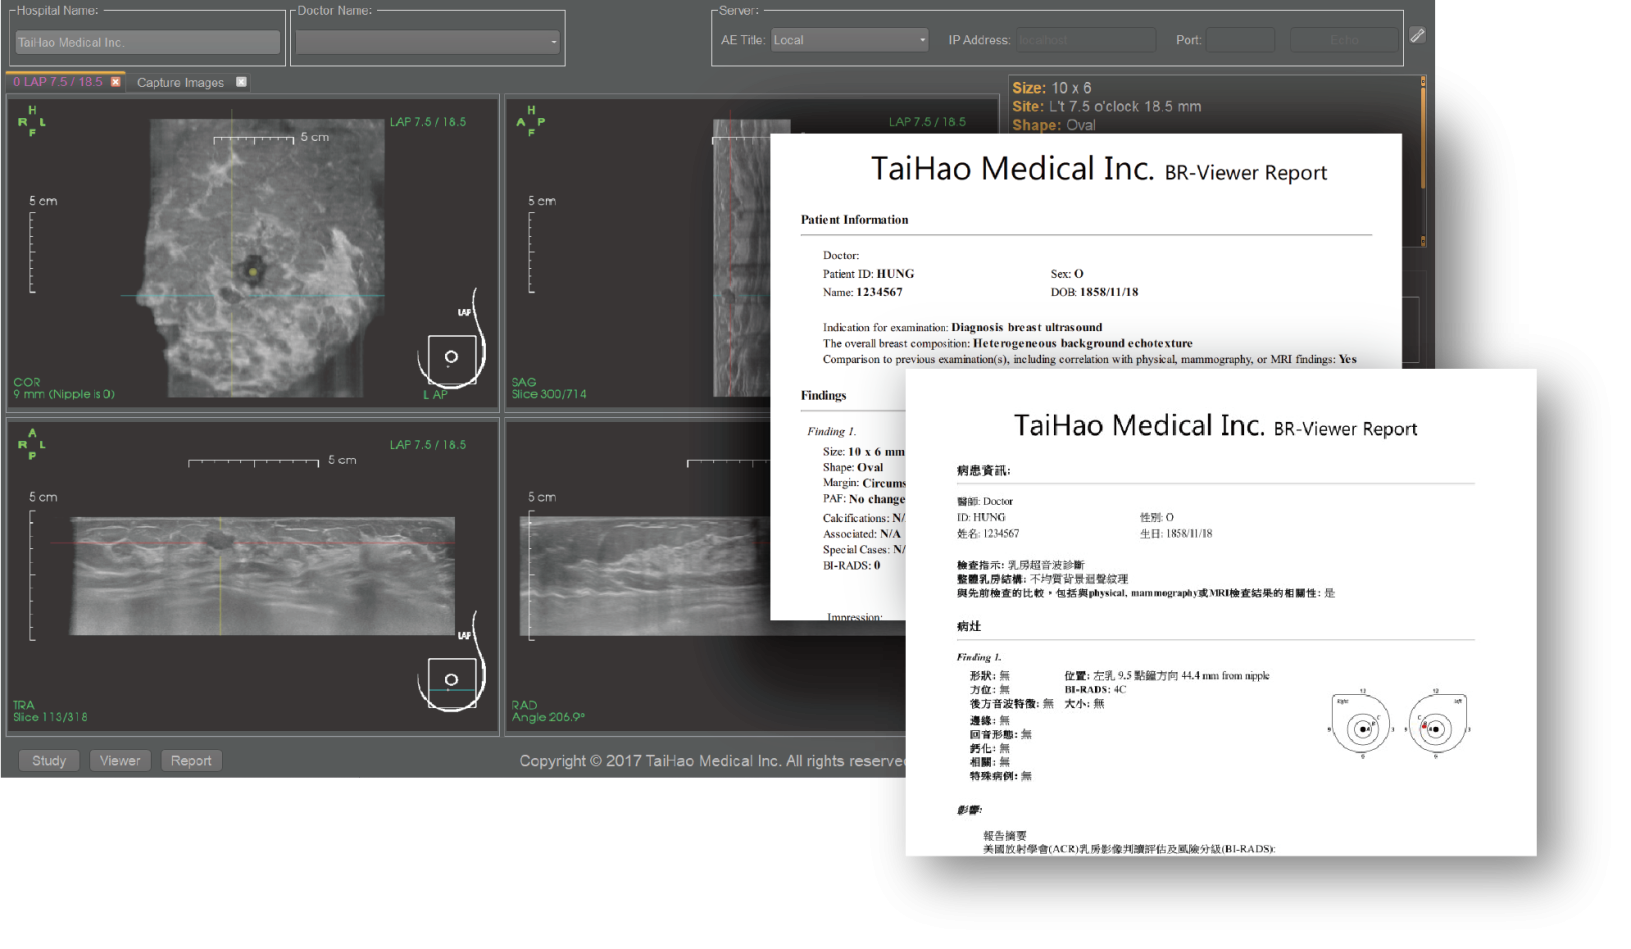Click the H/R/L/F orientation marker in COR view
This screenshot has height=949, width=1631.
tap(31, 121)
